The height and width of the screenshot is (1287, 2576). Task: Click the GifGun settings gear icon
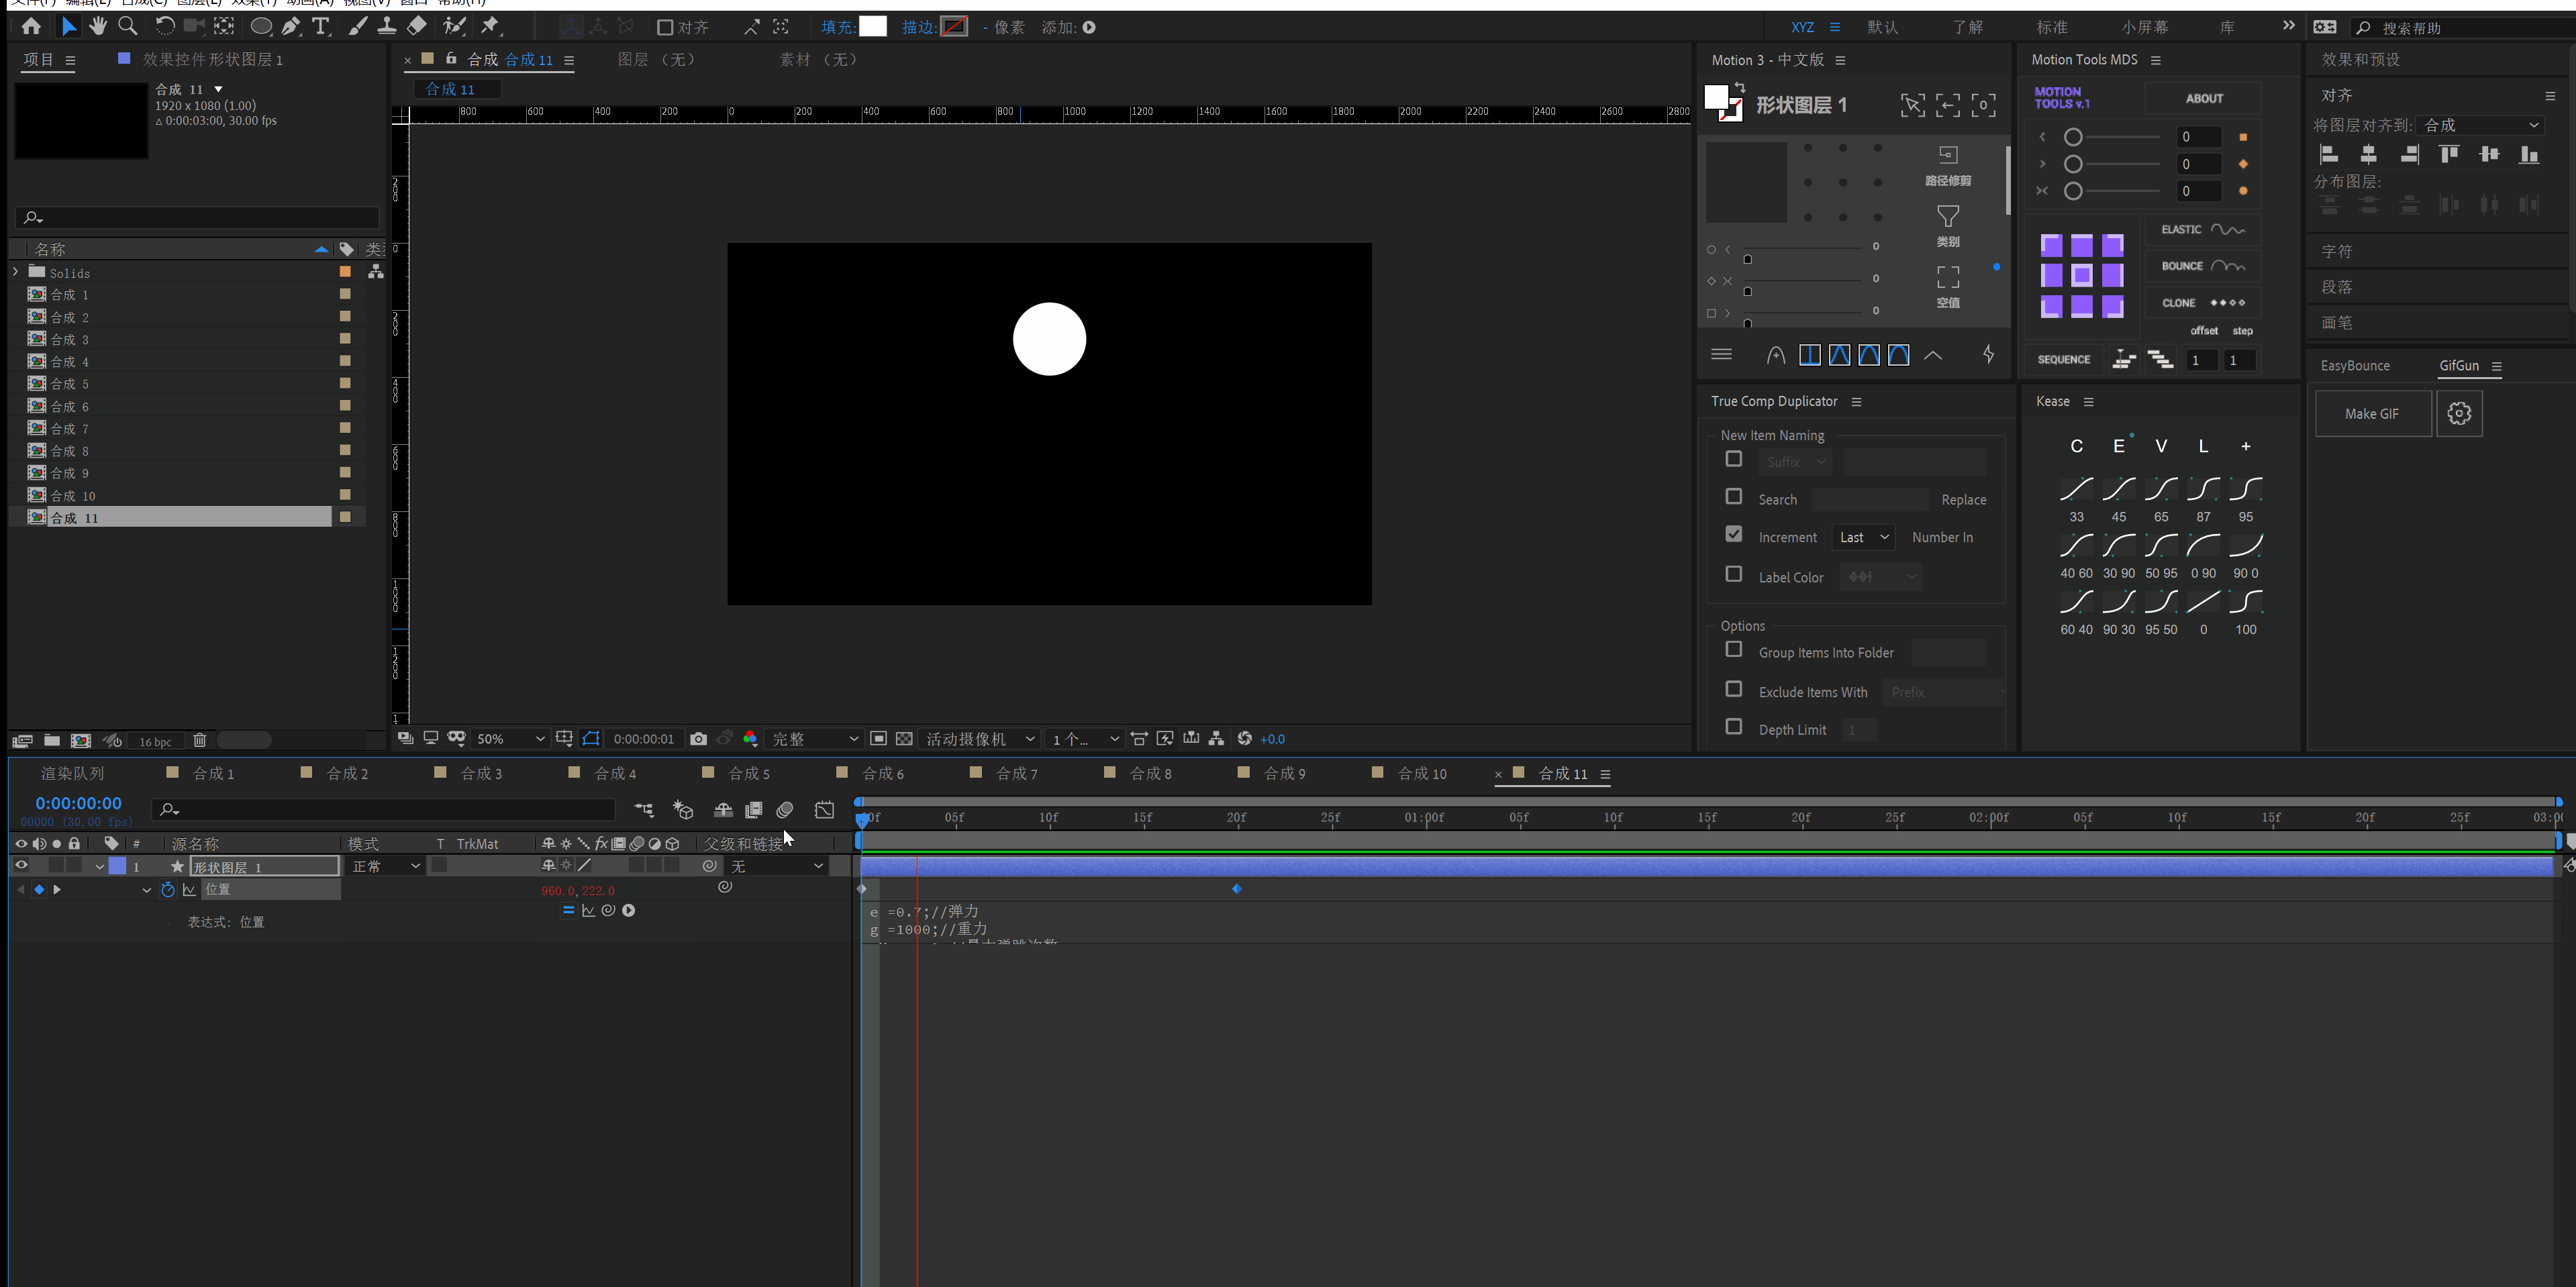click(x=2459, y=414)
